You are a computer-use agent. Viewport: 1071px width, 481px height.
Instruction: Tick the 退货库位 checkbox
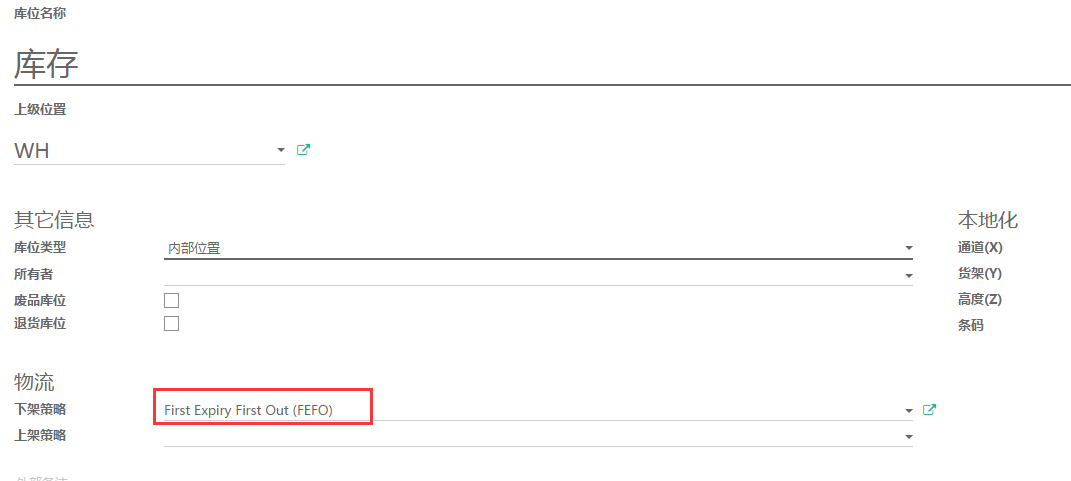(x=171, y=324)
